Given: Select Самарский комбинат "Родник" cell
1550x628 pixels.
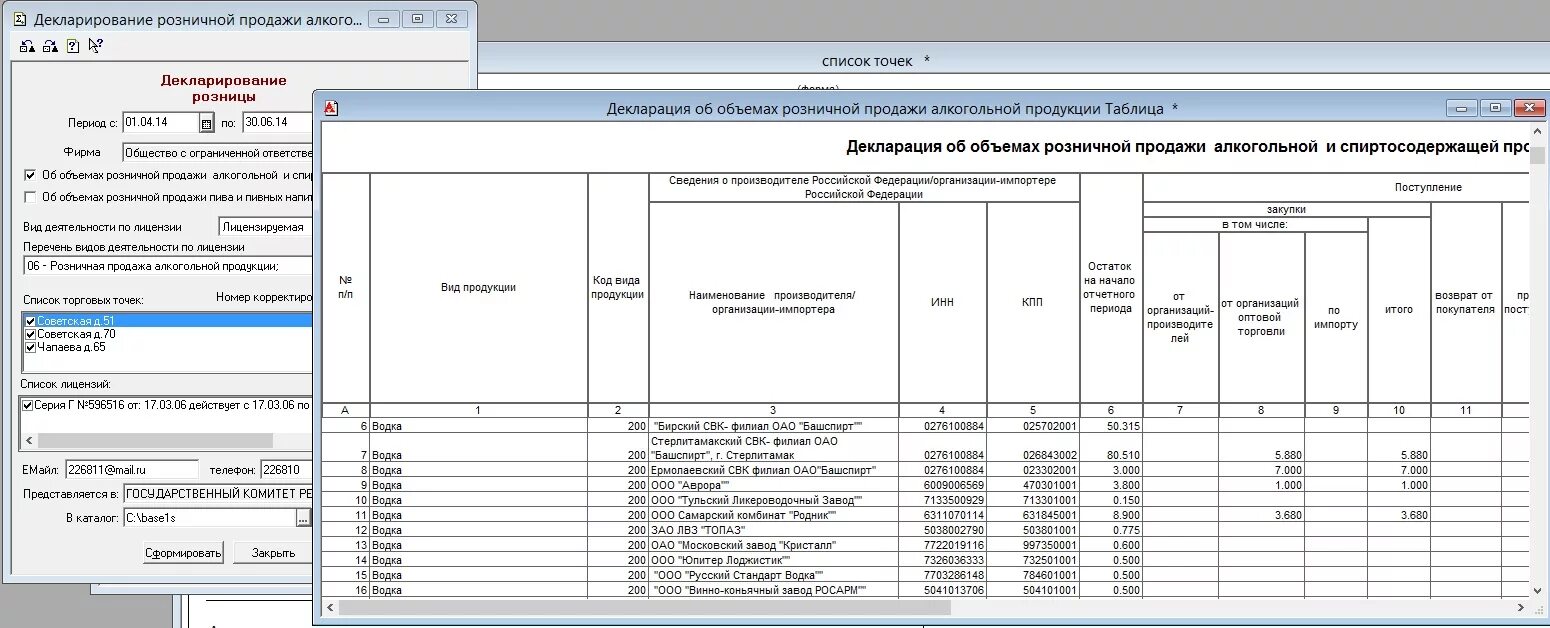Looking at the screenshot, I should coord(774,515).
